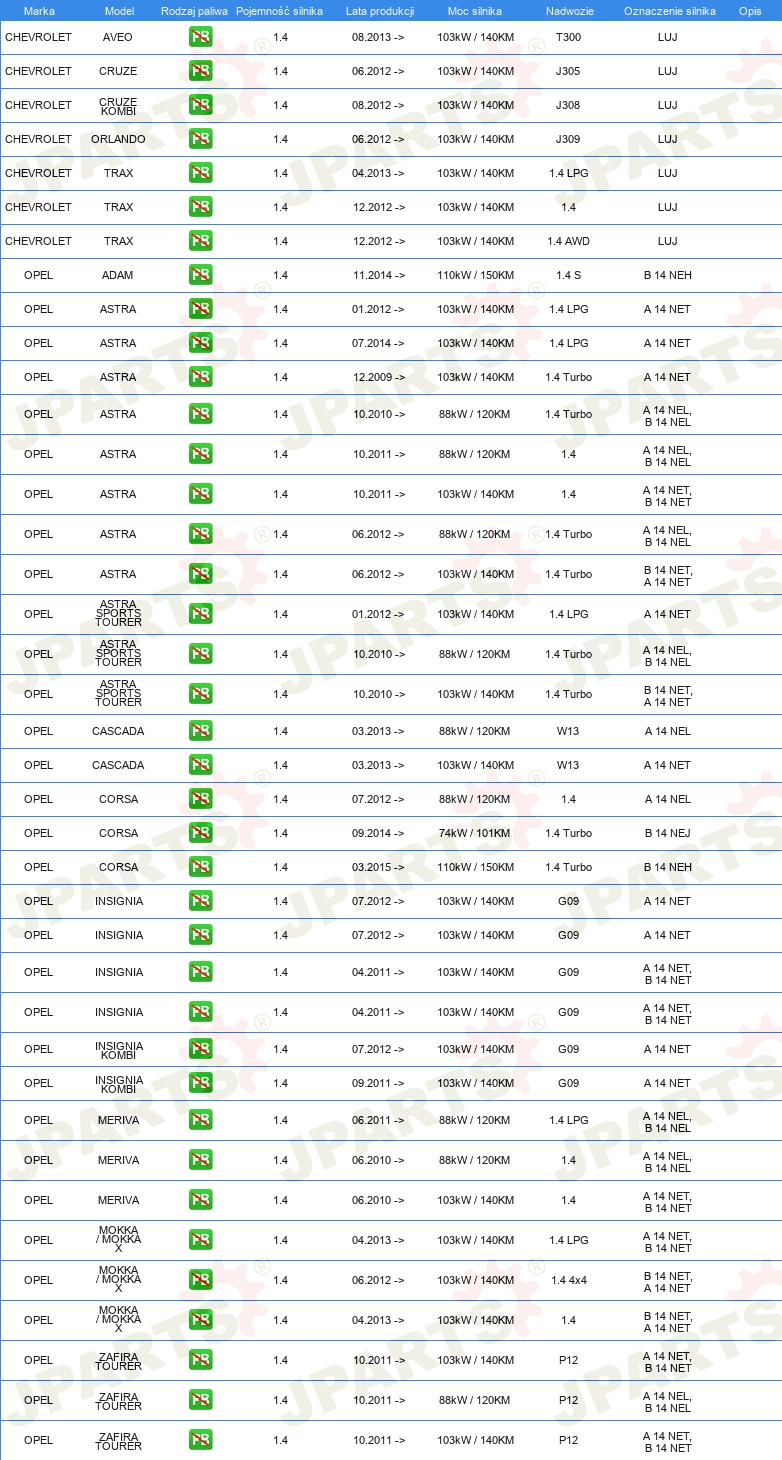Select the J309 body code cell

tap(568, 139)
